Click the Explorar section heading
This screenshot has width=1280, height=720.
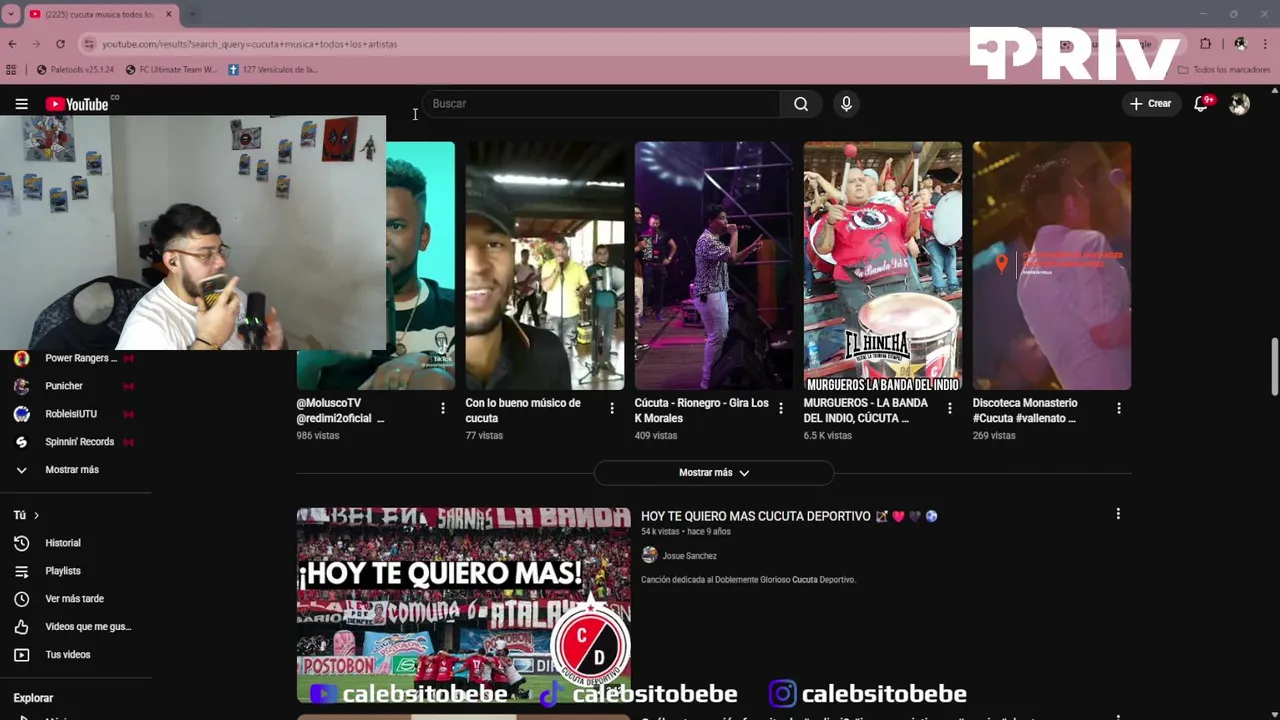coord(33,698)
